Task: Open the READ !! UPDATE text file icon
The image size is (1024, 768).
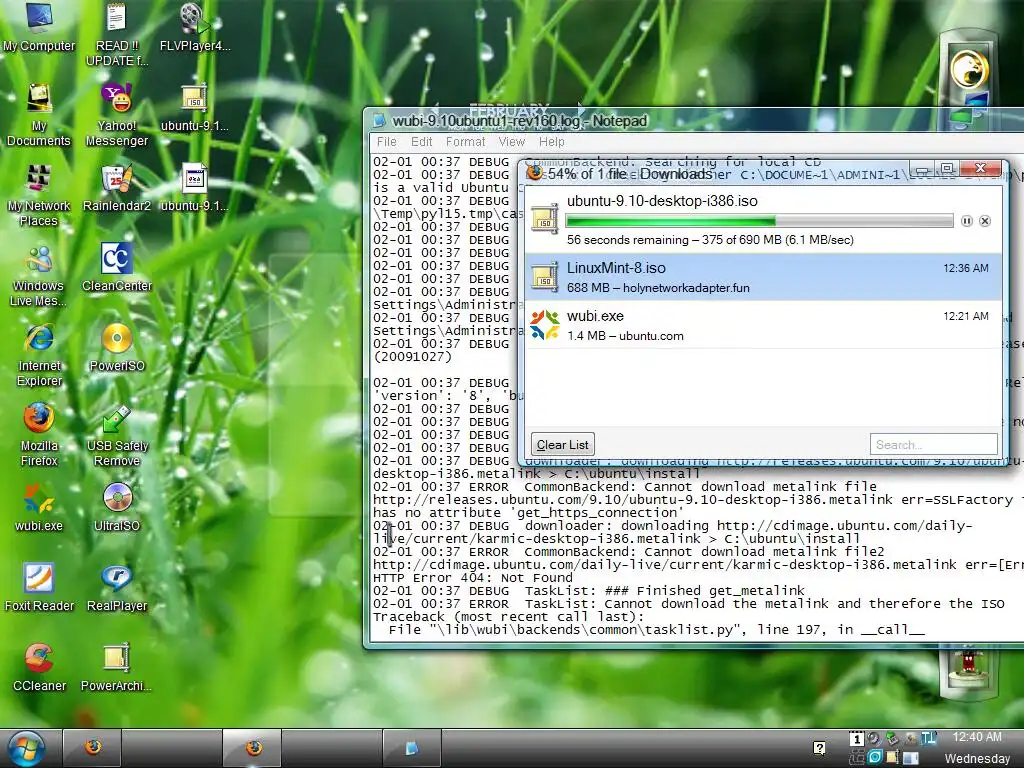Action: point(117,34)
